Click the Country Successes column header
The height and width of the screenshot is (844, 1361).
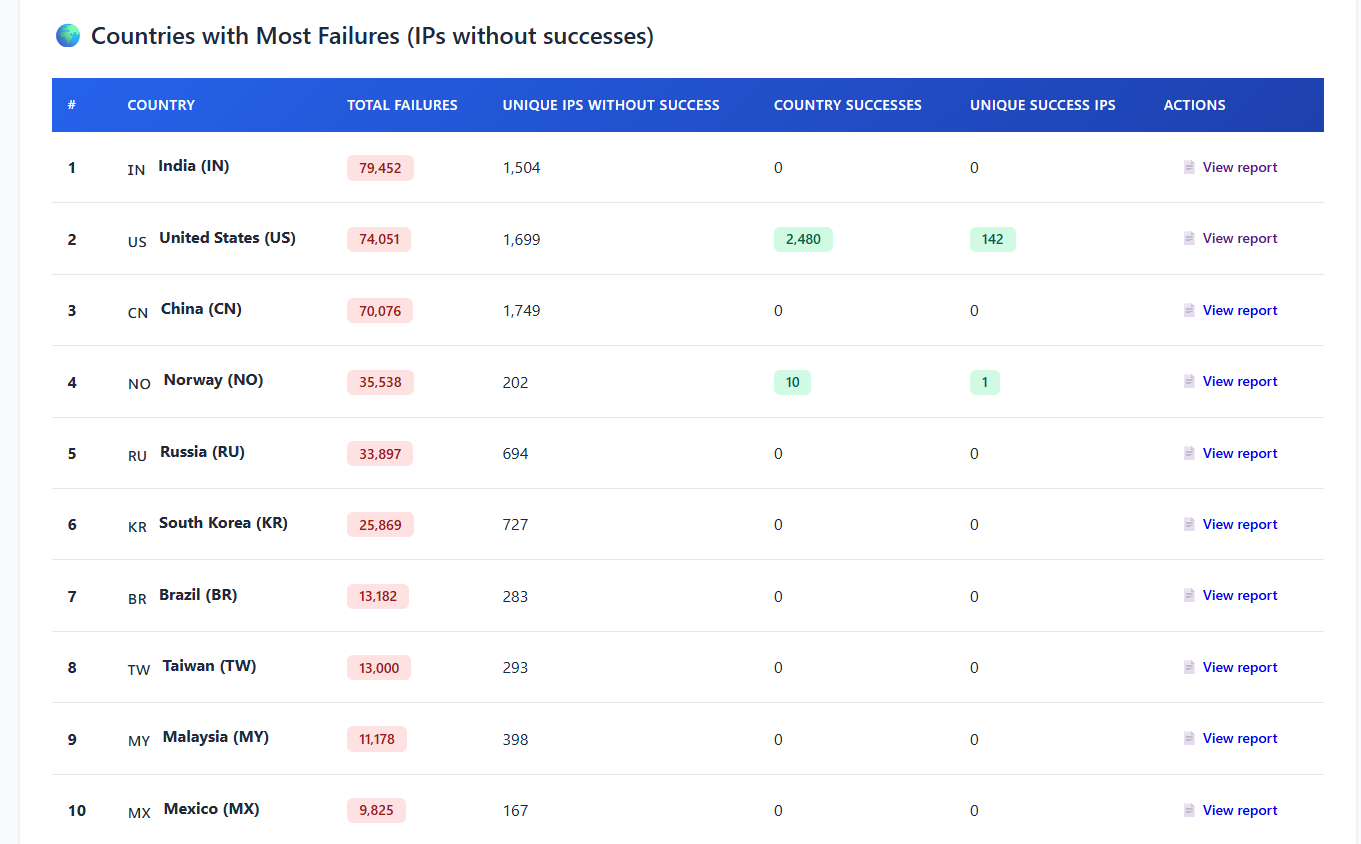[x=847, y=105]
